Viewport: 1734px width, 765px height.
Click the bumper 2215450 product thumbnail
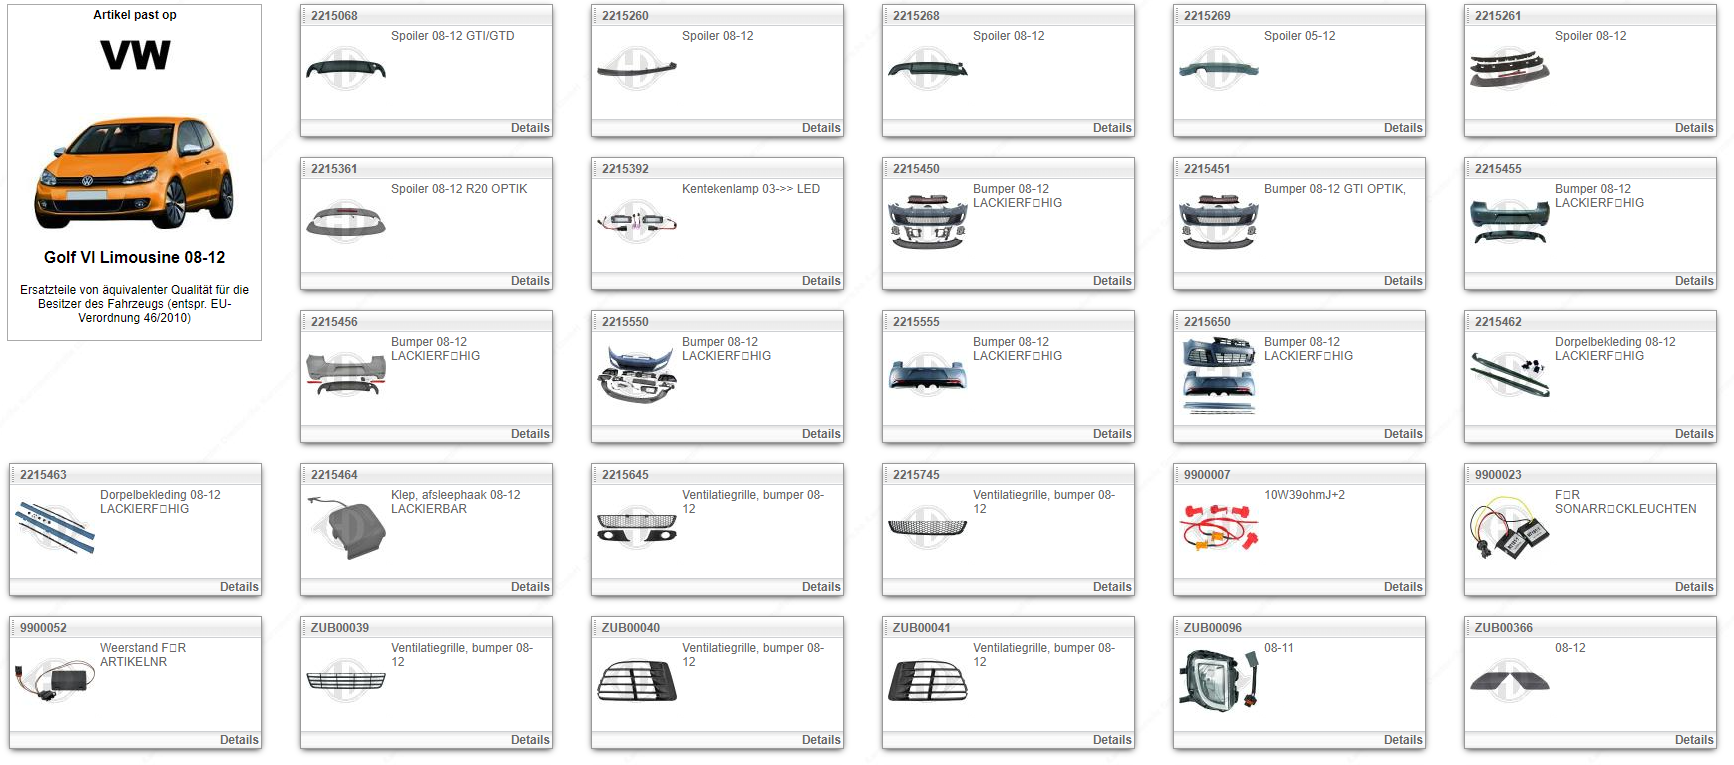pyautogui.click(x=927, y=222)
